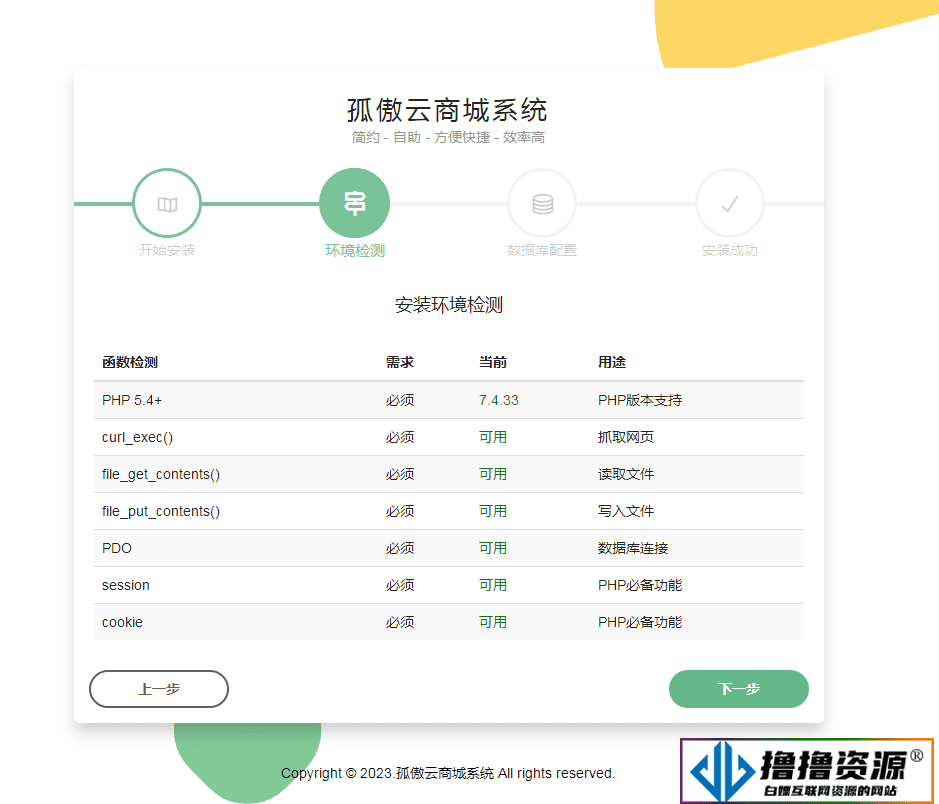The image size is (939, 804).
Task: Click the 需求 column header
Action: (400, 362)
